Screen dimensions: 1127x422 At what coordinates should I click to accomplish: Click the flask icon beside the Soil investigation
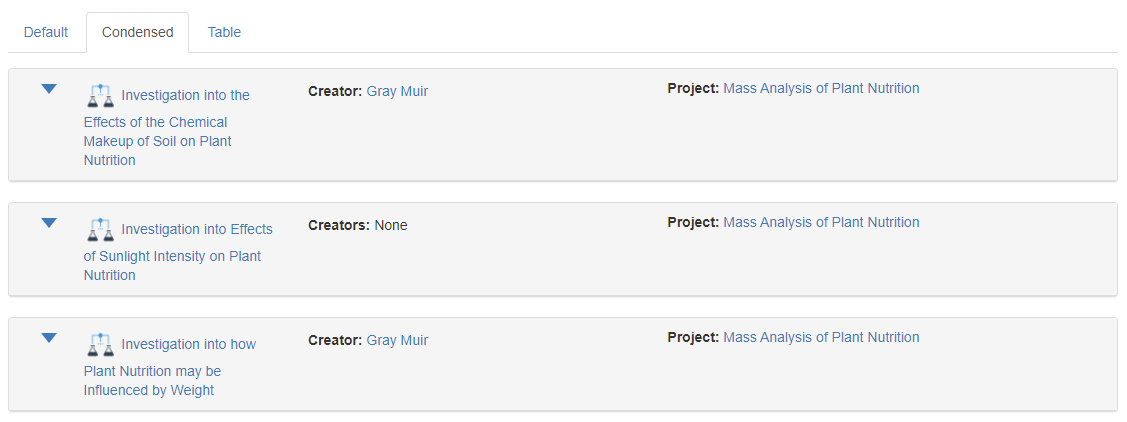coord(100,96)
